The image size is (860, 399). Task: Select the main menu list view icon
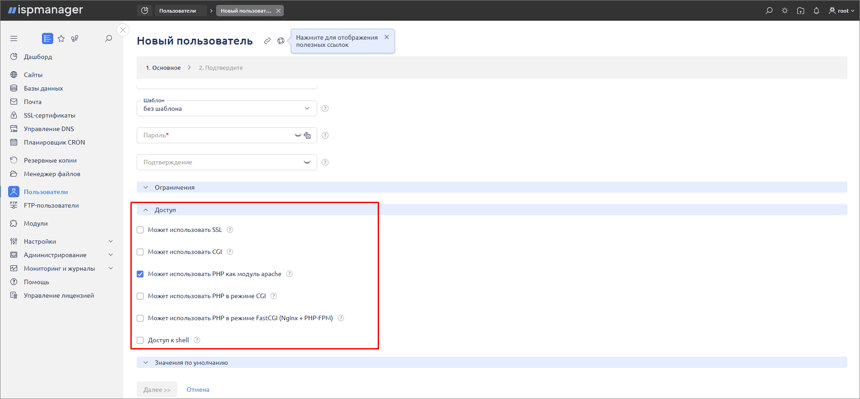pos(48,38)
